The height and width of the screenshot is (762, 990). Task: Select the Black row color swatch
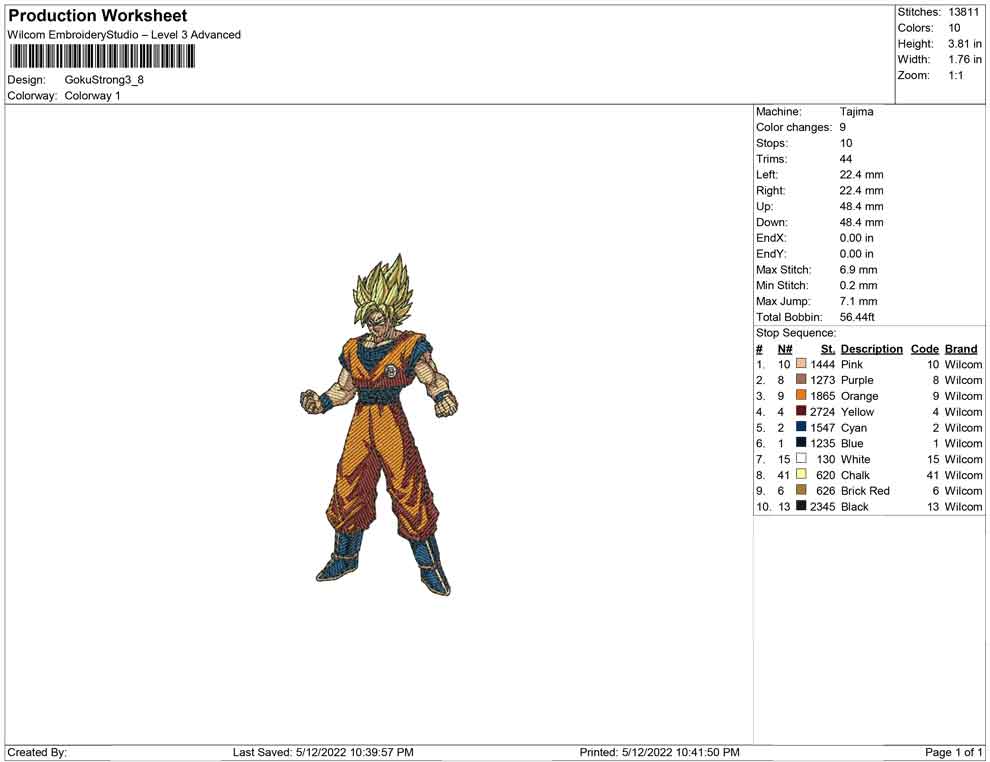801,506
